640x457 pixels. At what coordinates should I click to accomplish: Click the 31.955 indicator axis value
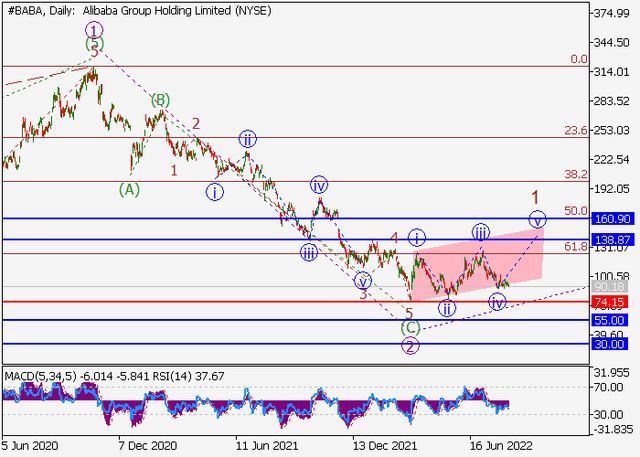point(611,373)
